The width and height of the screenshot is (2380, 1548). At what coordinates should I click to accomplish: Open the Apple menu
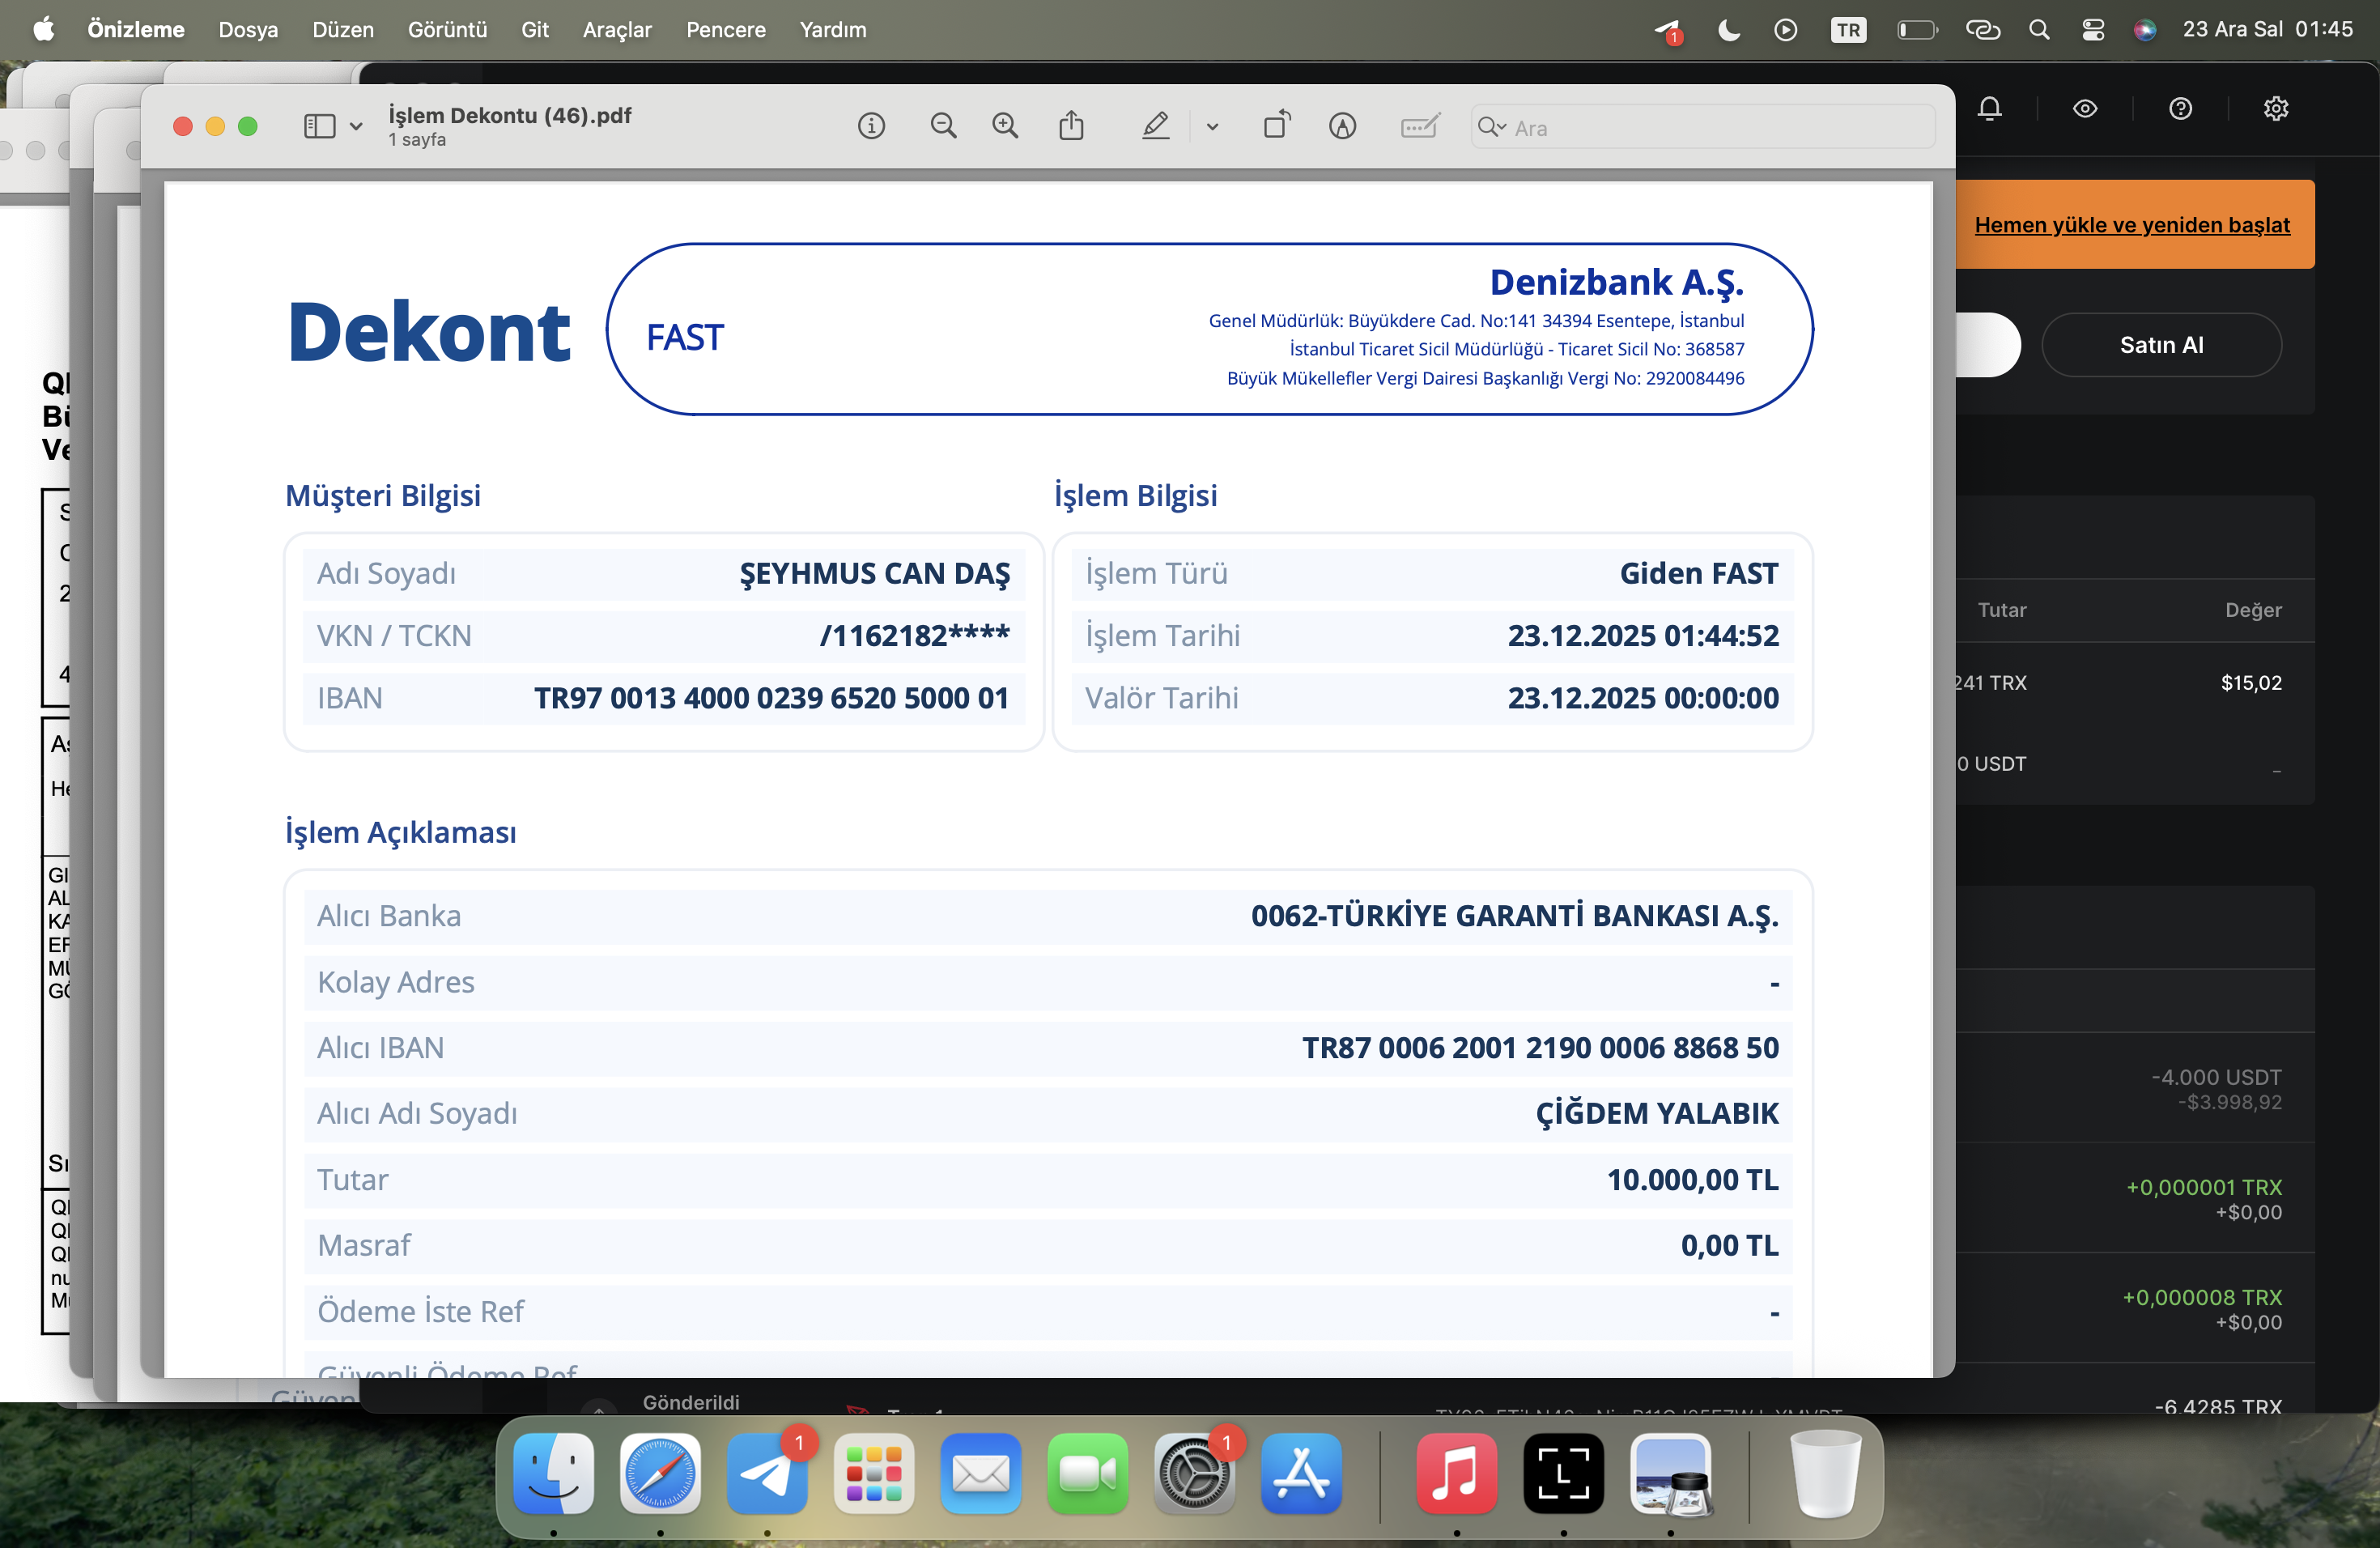(x=43, y=30)
